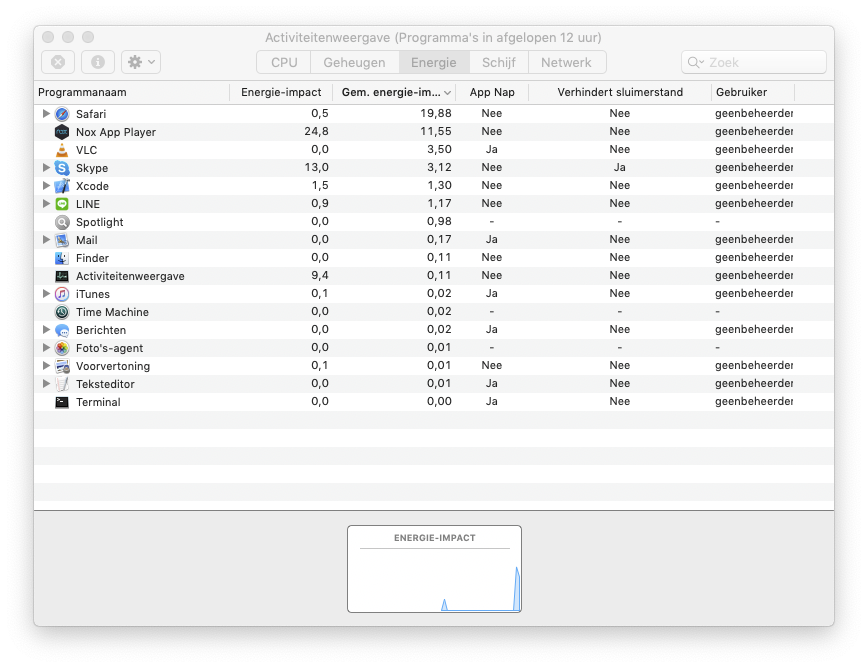Click the Teksteditor icon
This screenshot has width=868, height=668.
click(x=62, y=384)
